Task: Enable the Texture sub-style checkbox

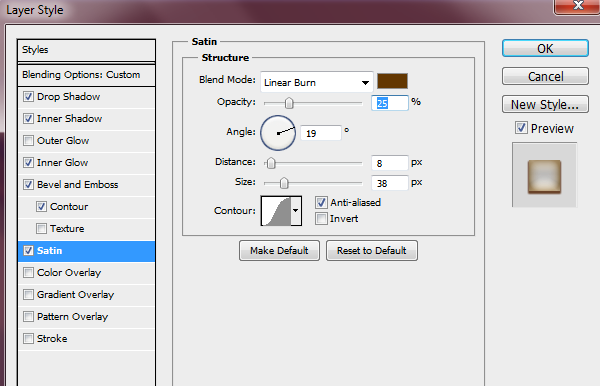Action: [41, 228]
